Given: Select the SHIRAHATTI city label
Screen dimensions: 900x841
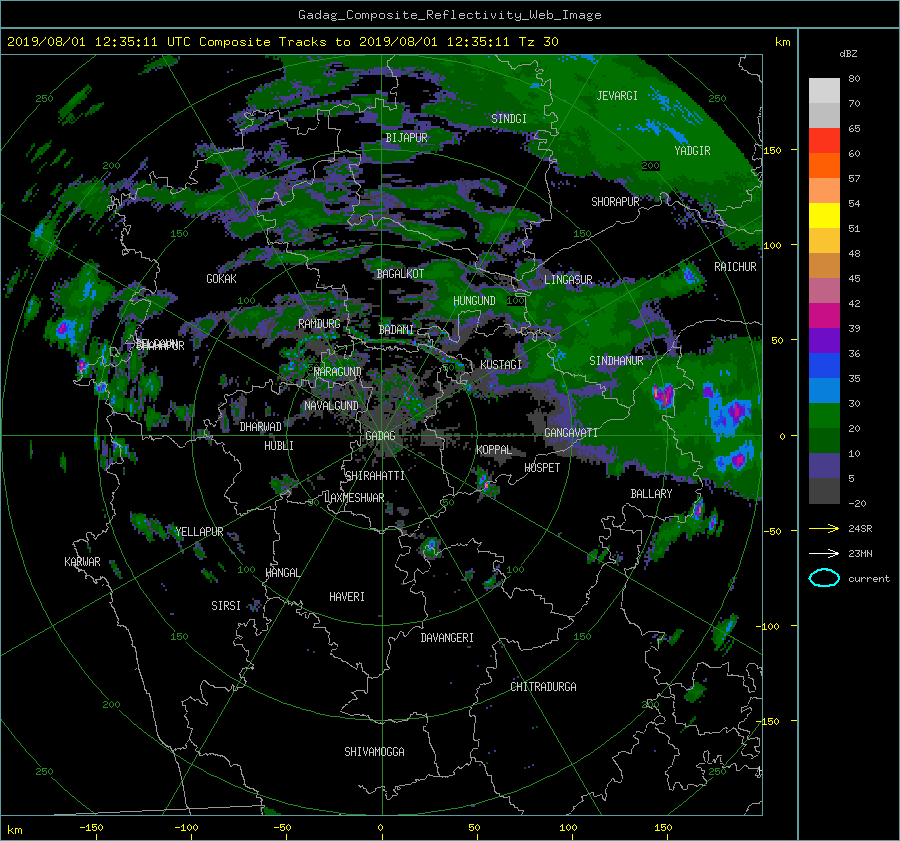Looking at the screenshot, I should tap(375, 476).
